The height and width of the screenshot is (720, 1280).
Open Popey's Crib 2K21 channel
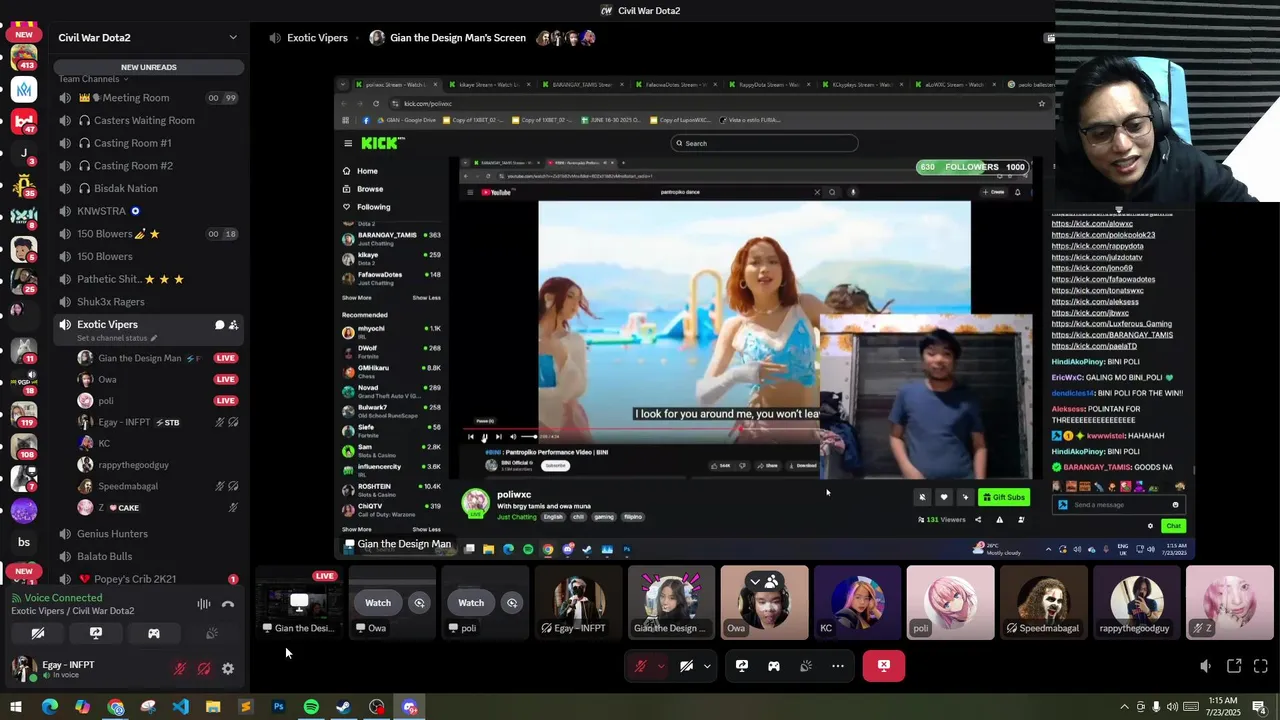pyautogui.click(x=148, y=579)
